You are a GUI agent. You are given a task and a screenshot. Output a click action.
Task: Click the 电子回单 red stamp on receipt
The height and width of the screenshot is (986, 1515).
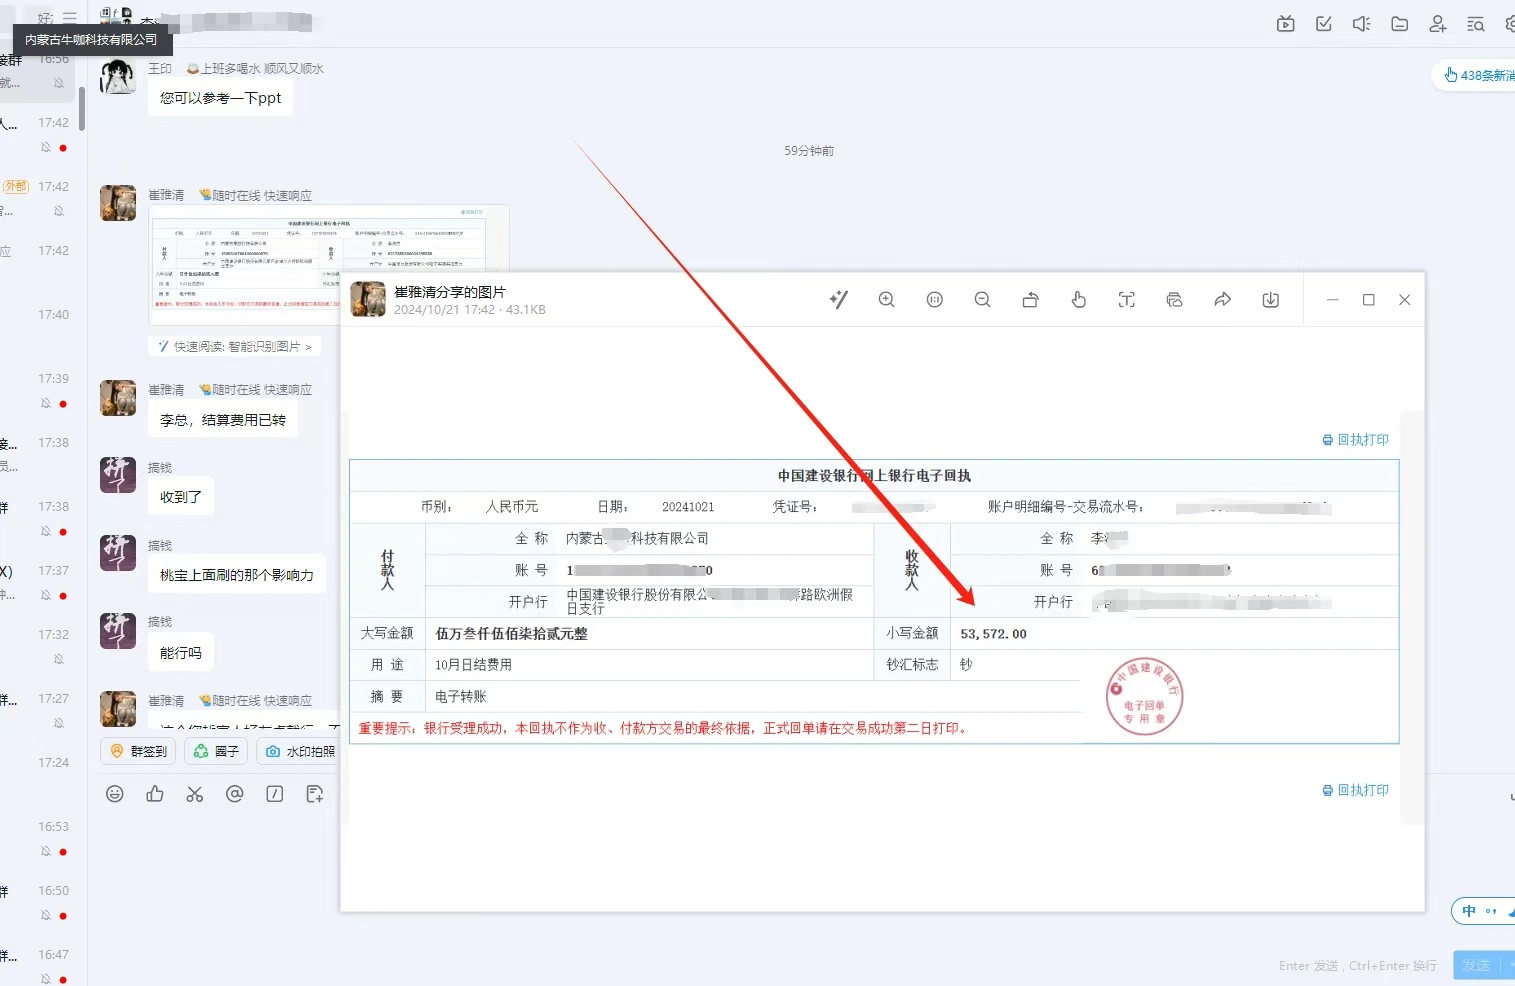[1144, 697]
